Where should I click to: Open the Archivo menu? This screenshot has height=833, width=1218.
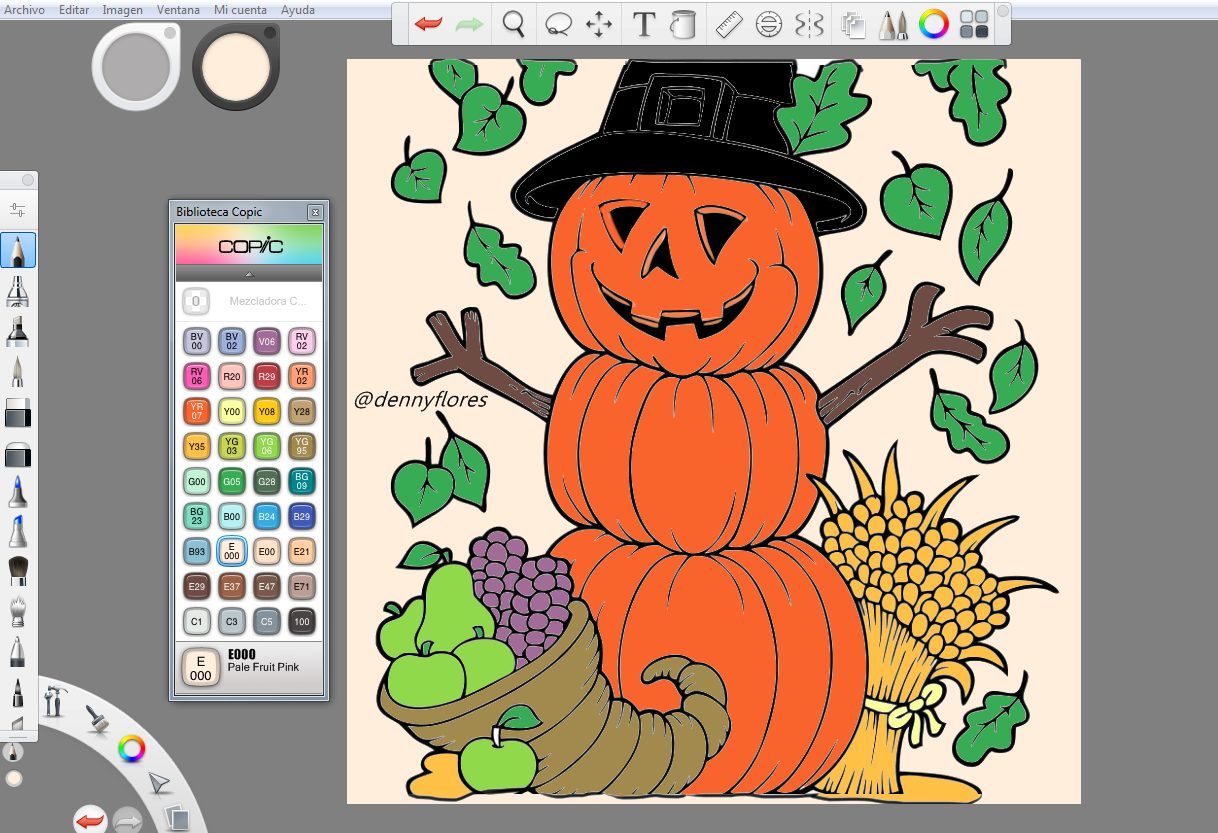coord(24,10)
